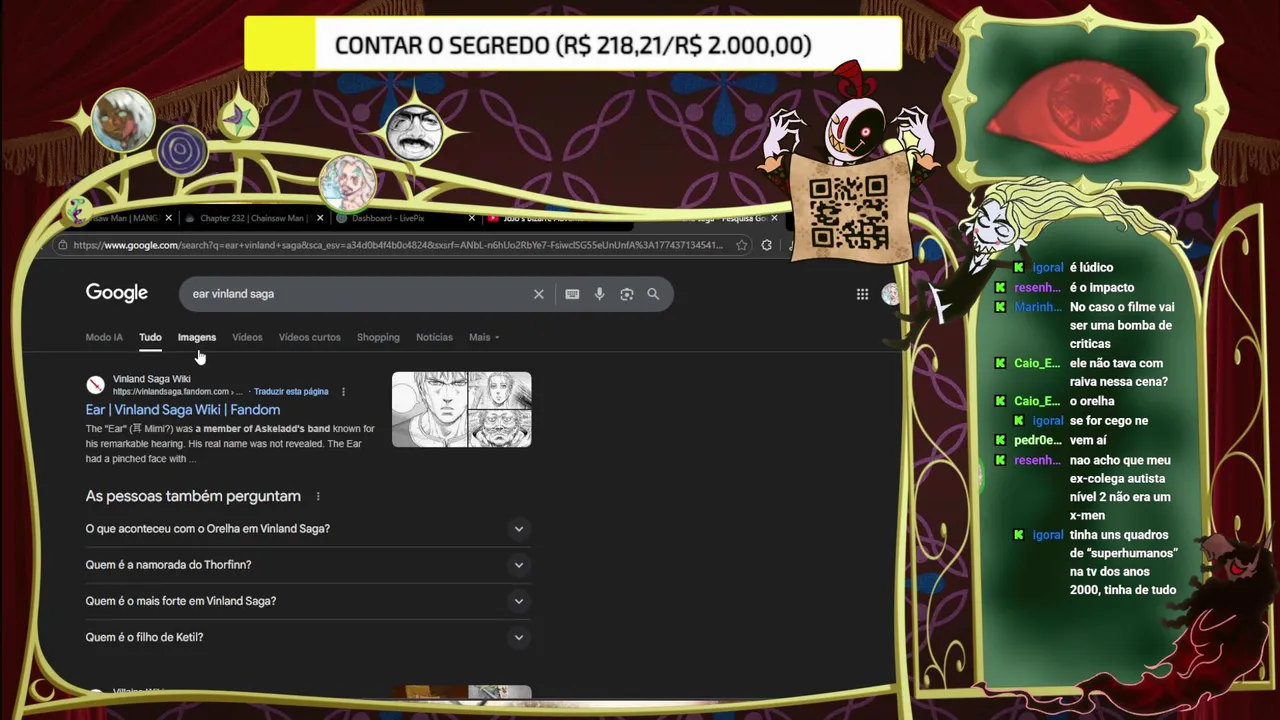Select the Vídeos curtos filter
The width and height of the screenshot is (1280, 720).
click(x=309, y=337)
